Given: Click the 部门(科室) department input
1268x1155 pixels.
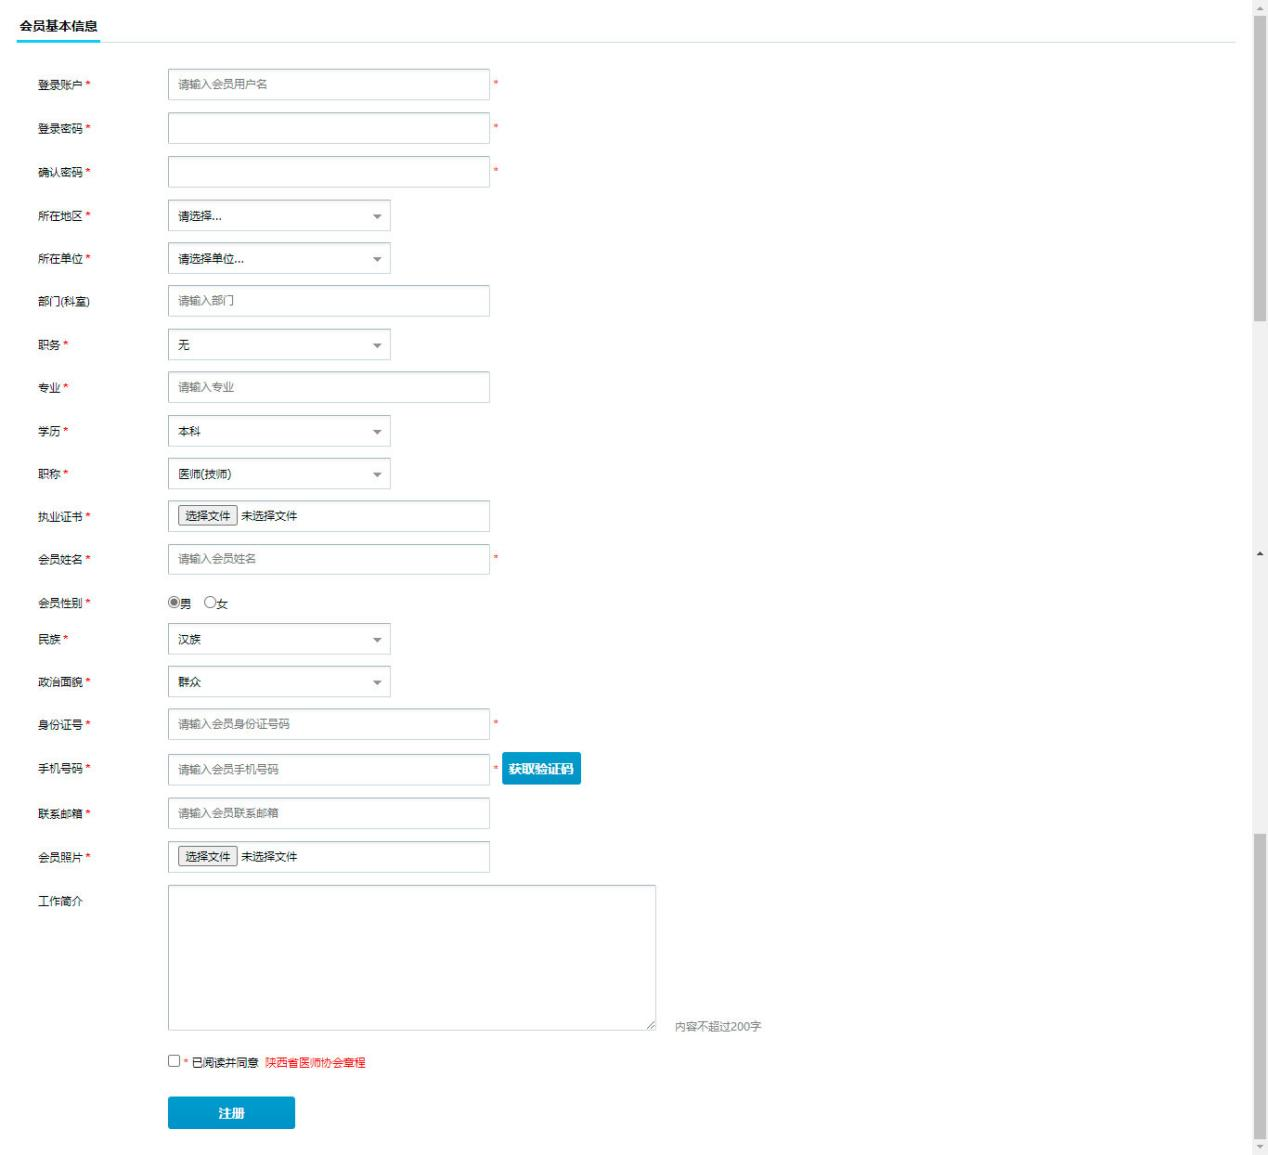Looking at the screenshot, I should [x=329, y=301].
